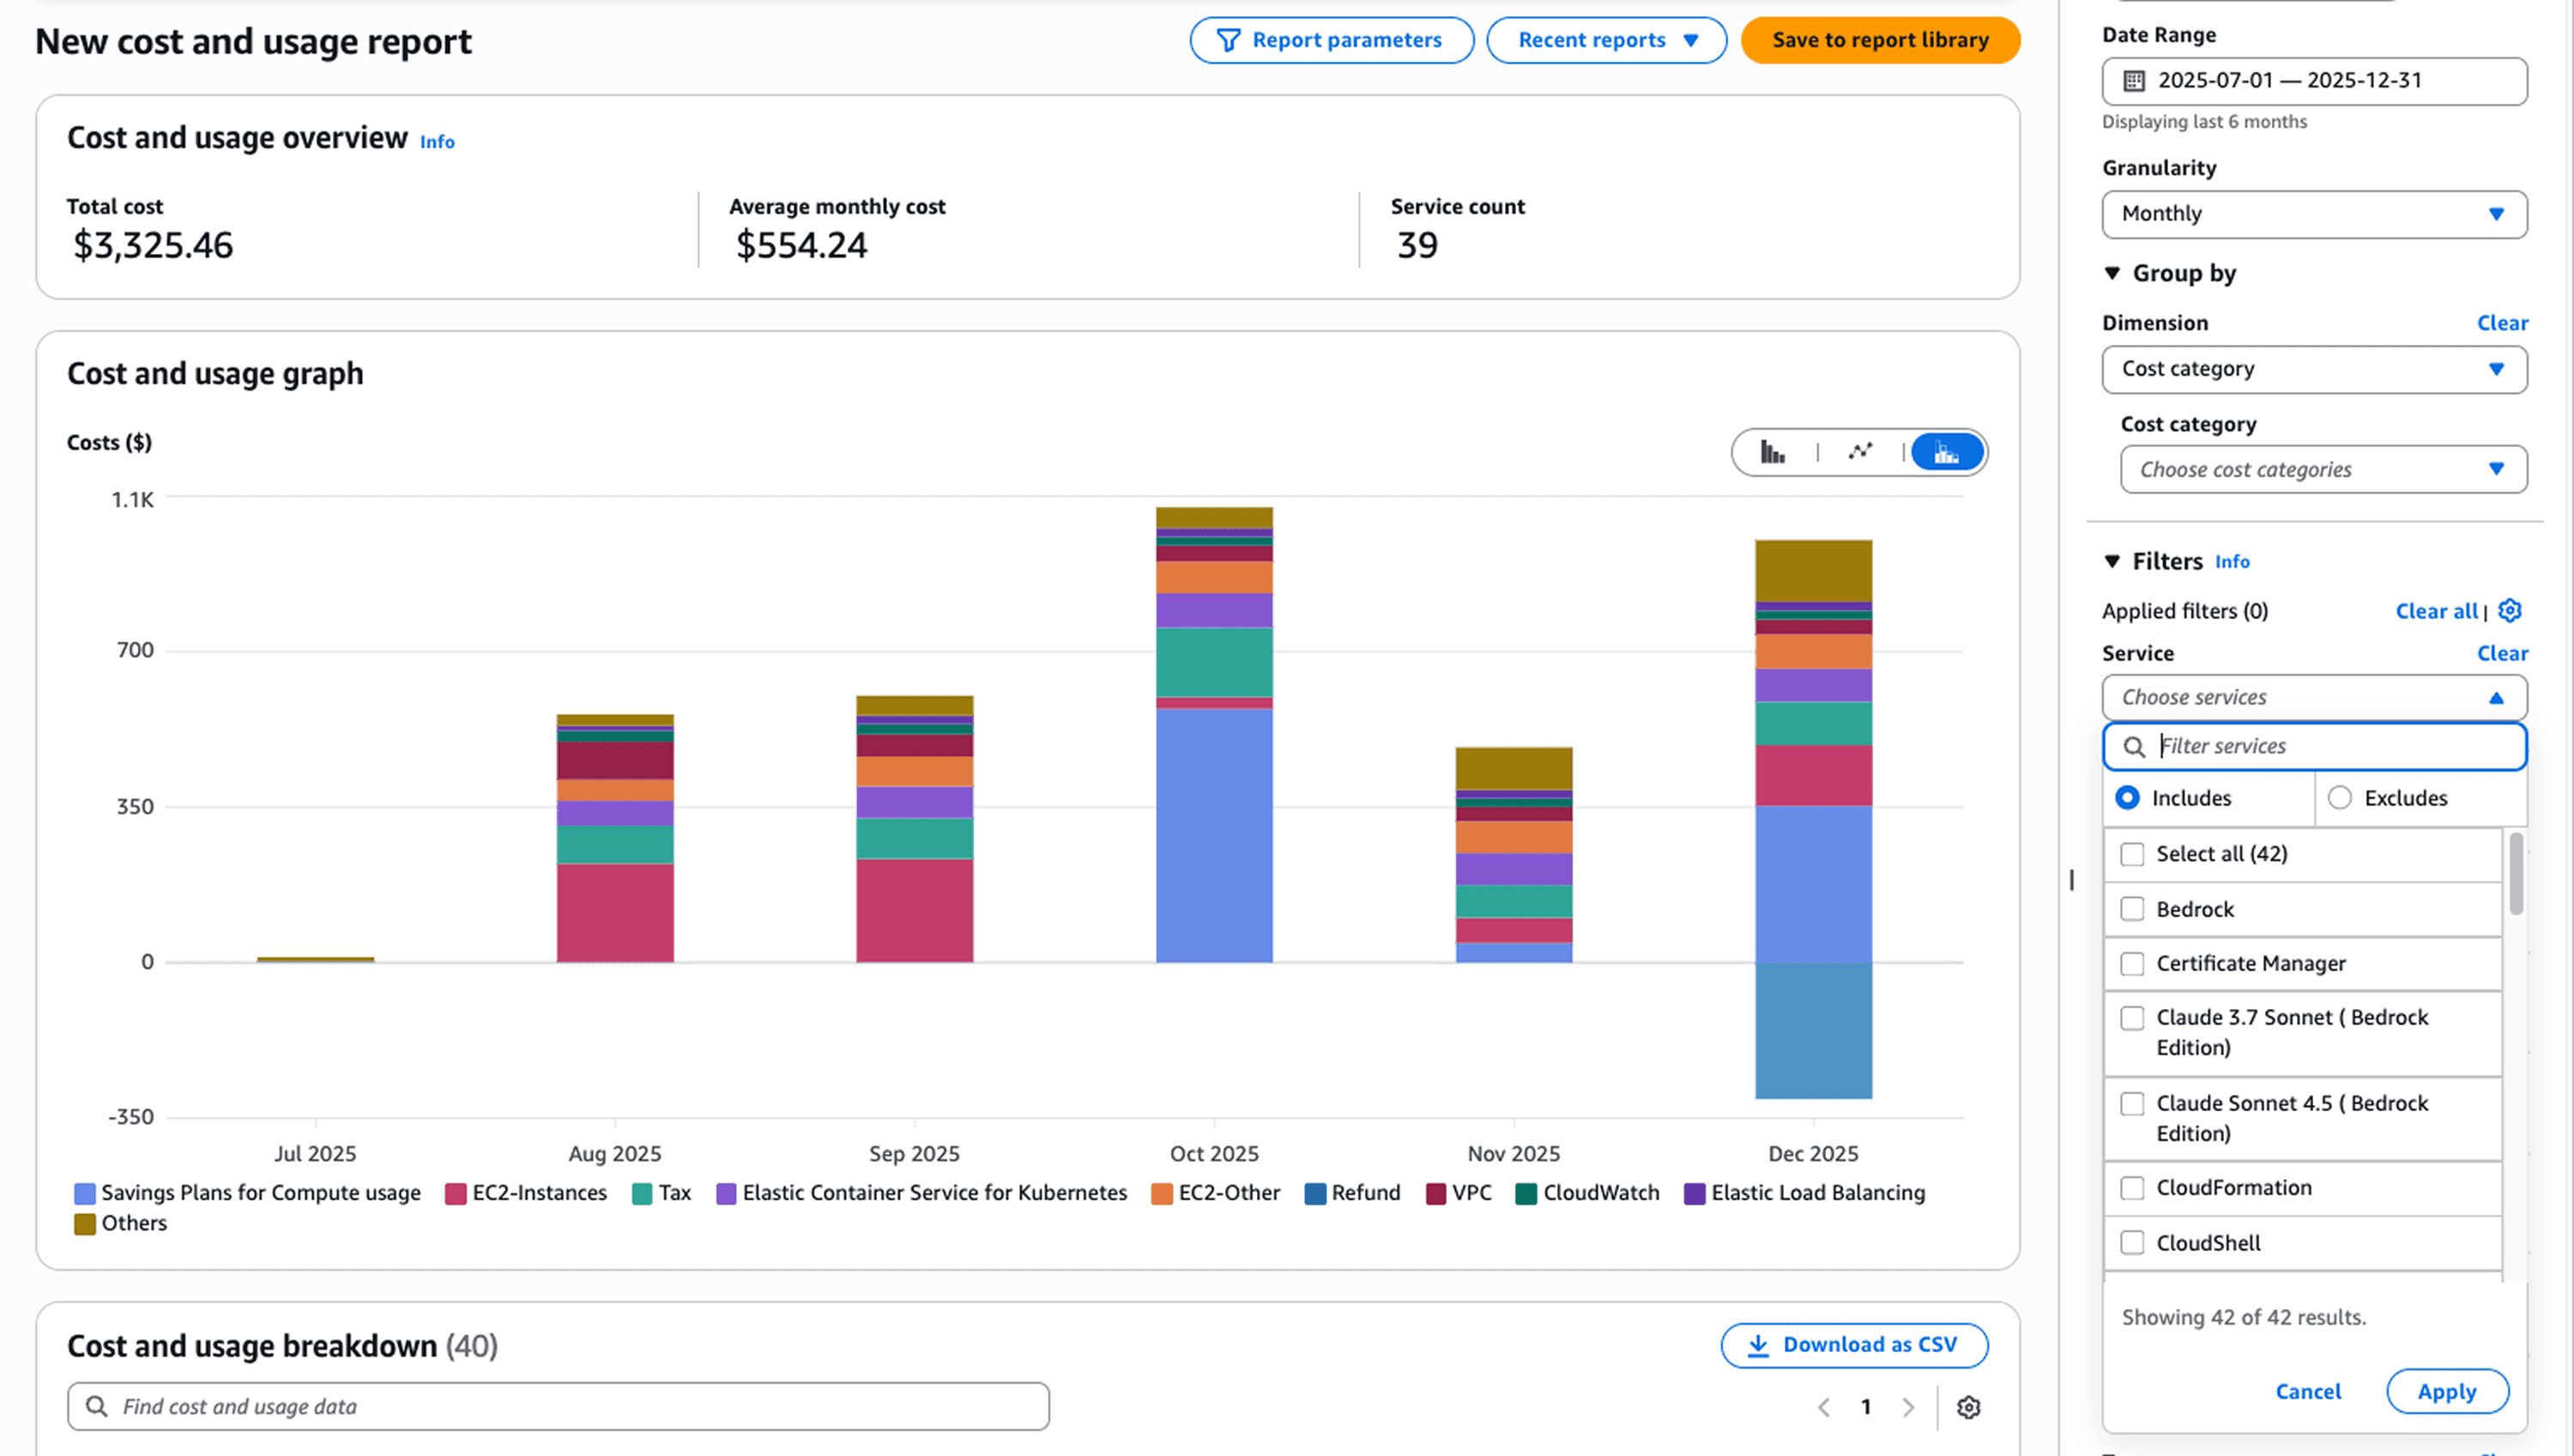The image size is (2574, 1456).
Task: Check the Bedrock service checkbox
Action: (x=2132, y=909)
